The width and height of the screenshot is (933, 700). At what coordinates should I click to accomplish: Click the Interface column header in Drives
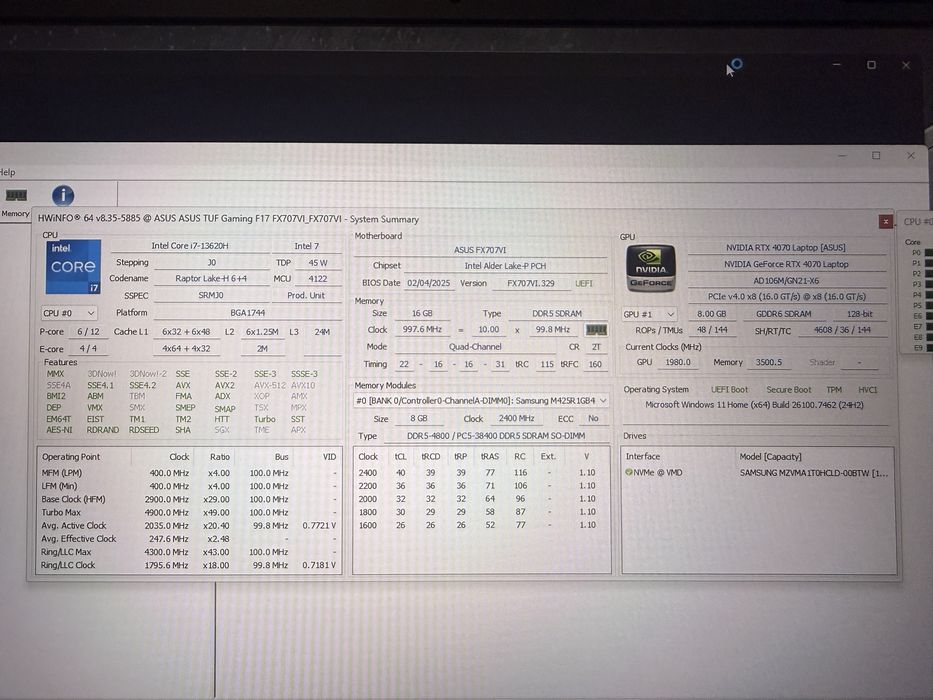pyautogui.click(x=643, y=457)
